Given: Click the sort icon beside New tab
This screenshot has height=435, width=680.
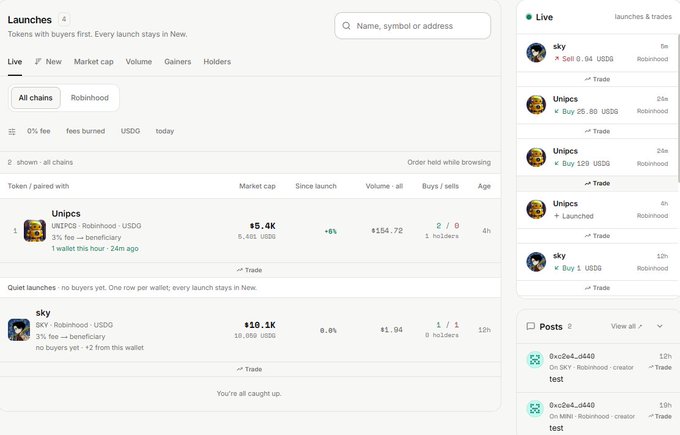Looking at the screenshot, I should click(38, 62).
